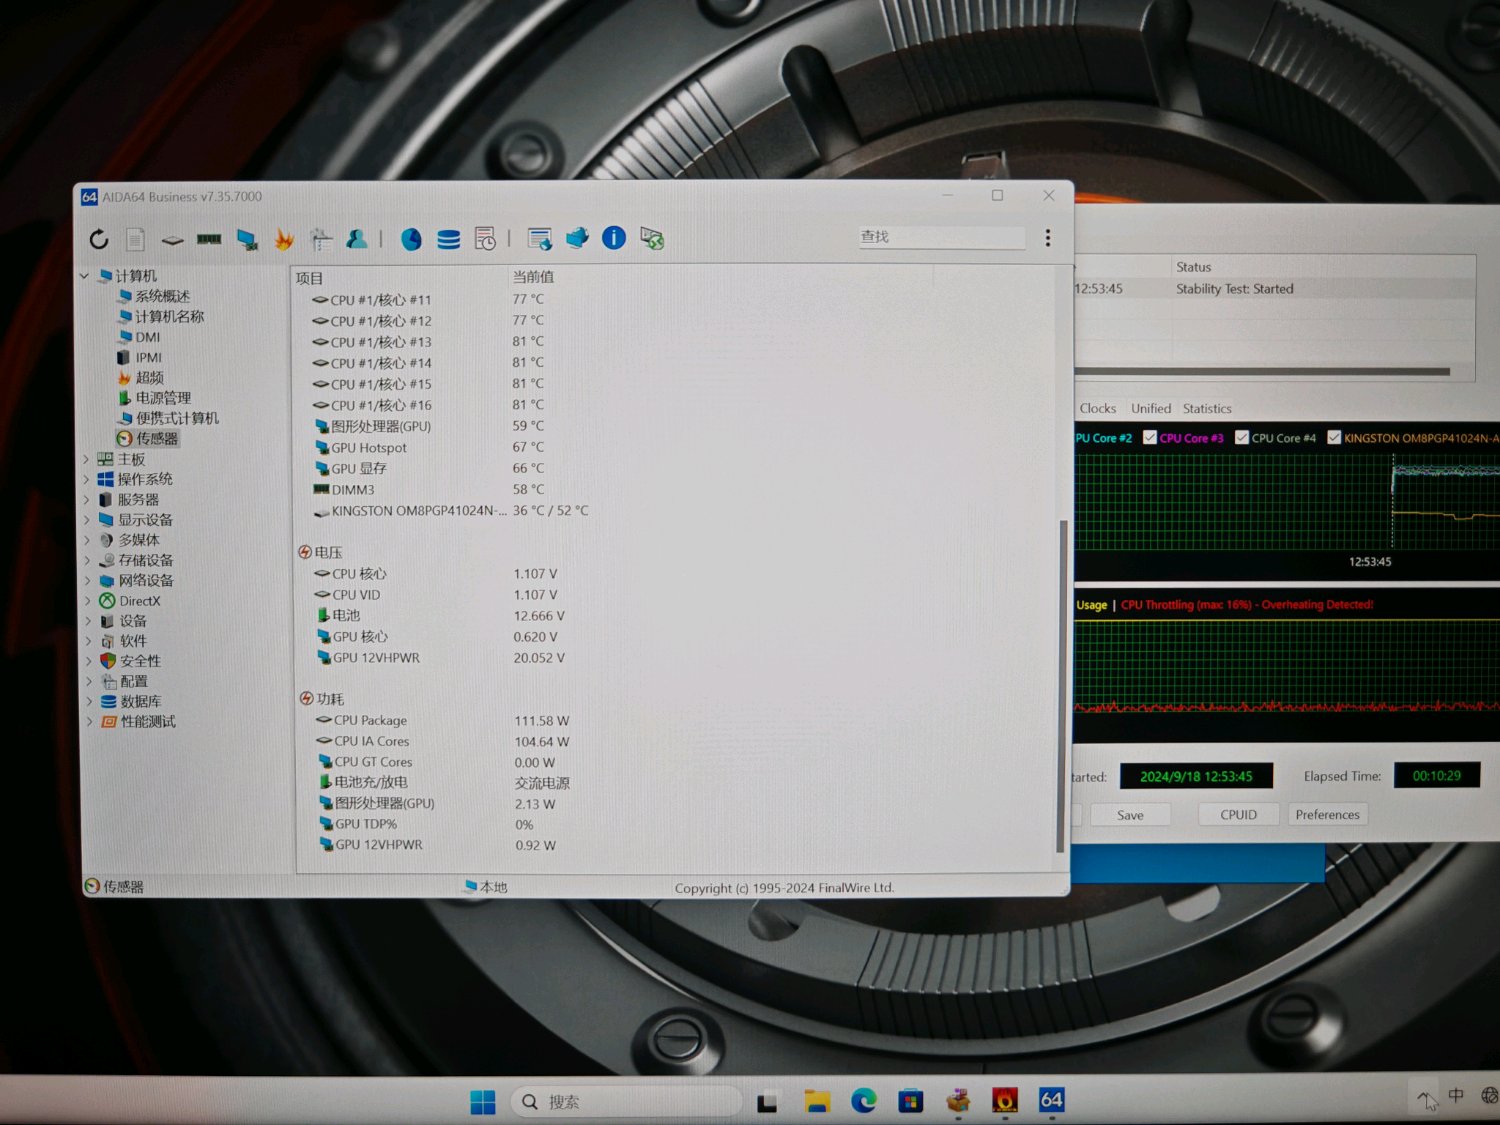
Task: Click the AIDA64 taskbar icon
Action: pyautogui.click(x=1051, y=1100)
